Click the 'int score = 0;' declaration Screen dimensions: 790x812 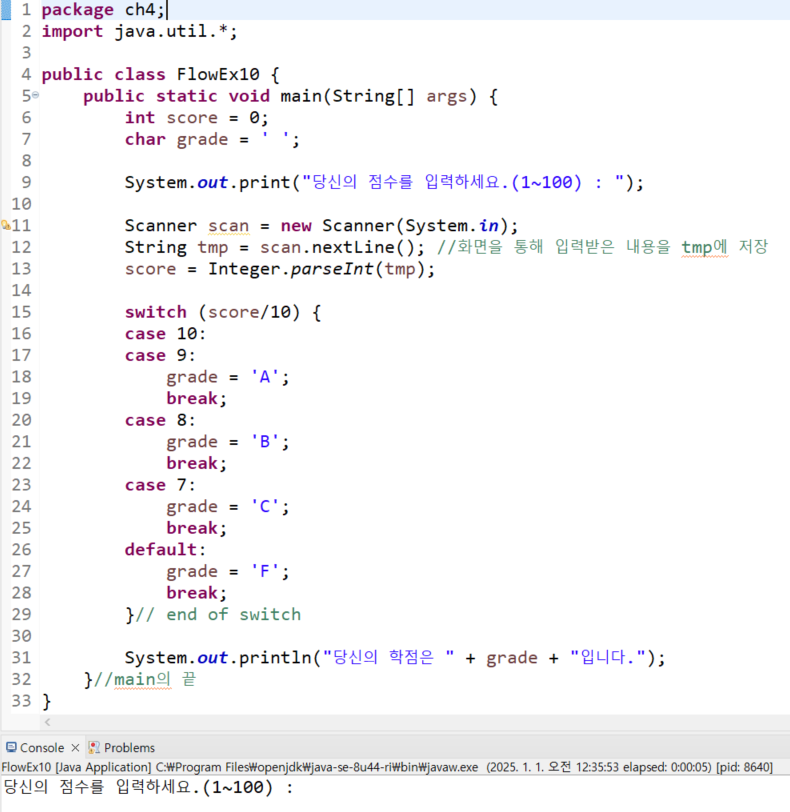click(197, 118)
